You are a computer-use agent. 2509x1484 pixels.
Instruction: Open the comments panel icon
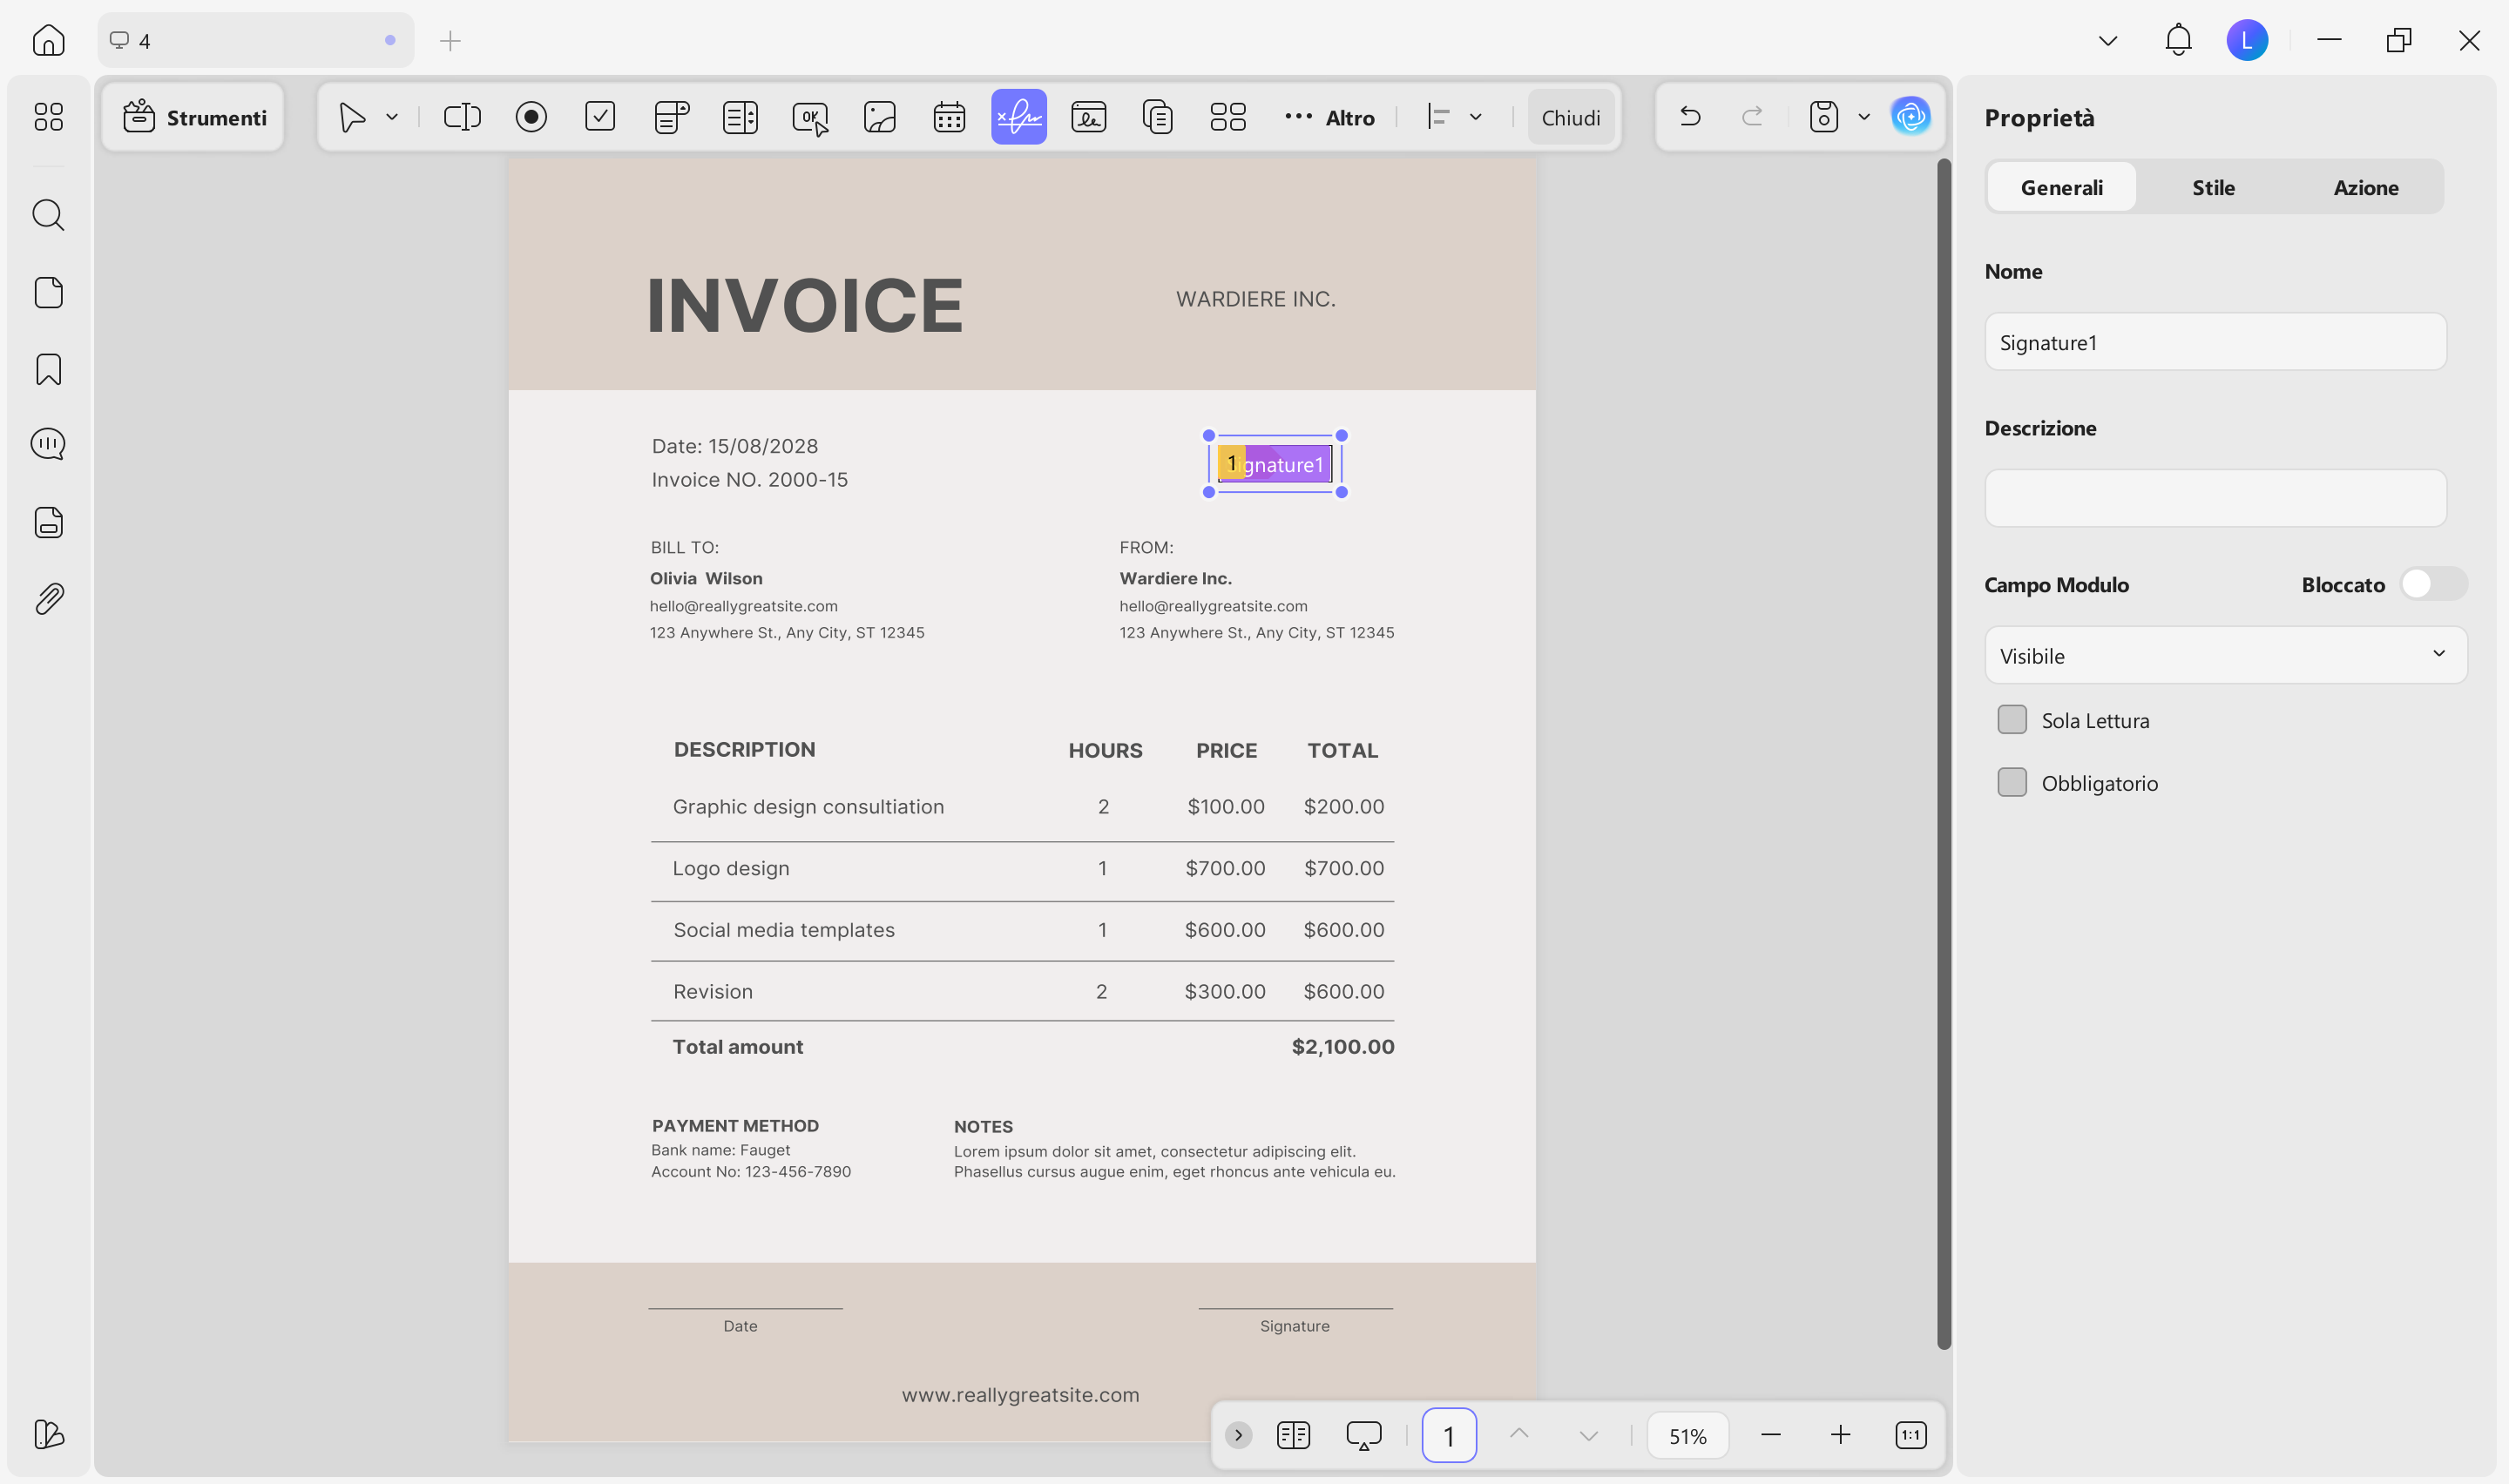point(48,444)
